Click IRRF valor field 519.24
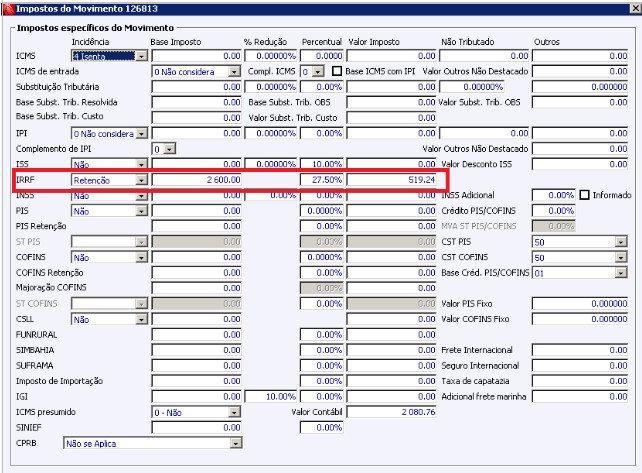This screenshot has width=642, height=473. [391, 180]
